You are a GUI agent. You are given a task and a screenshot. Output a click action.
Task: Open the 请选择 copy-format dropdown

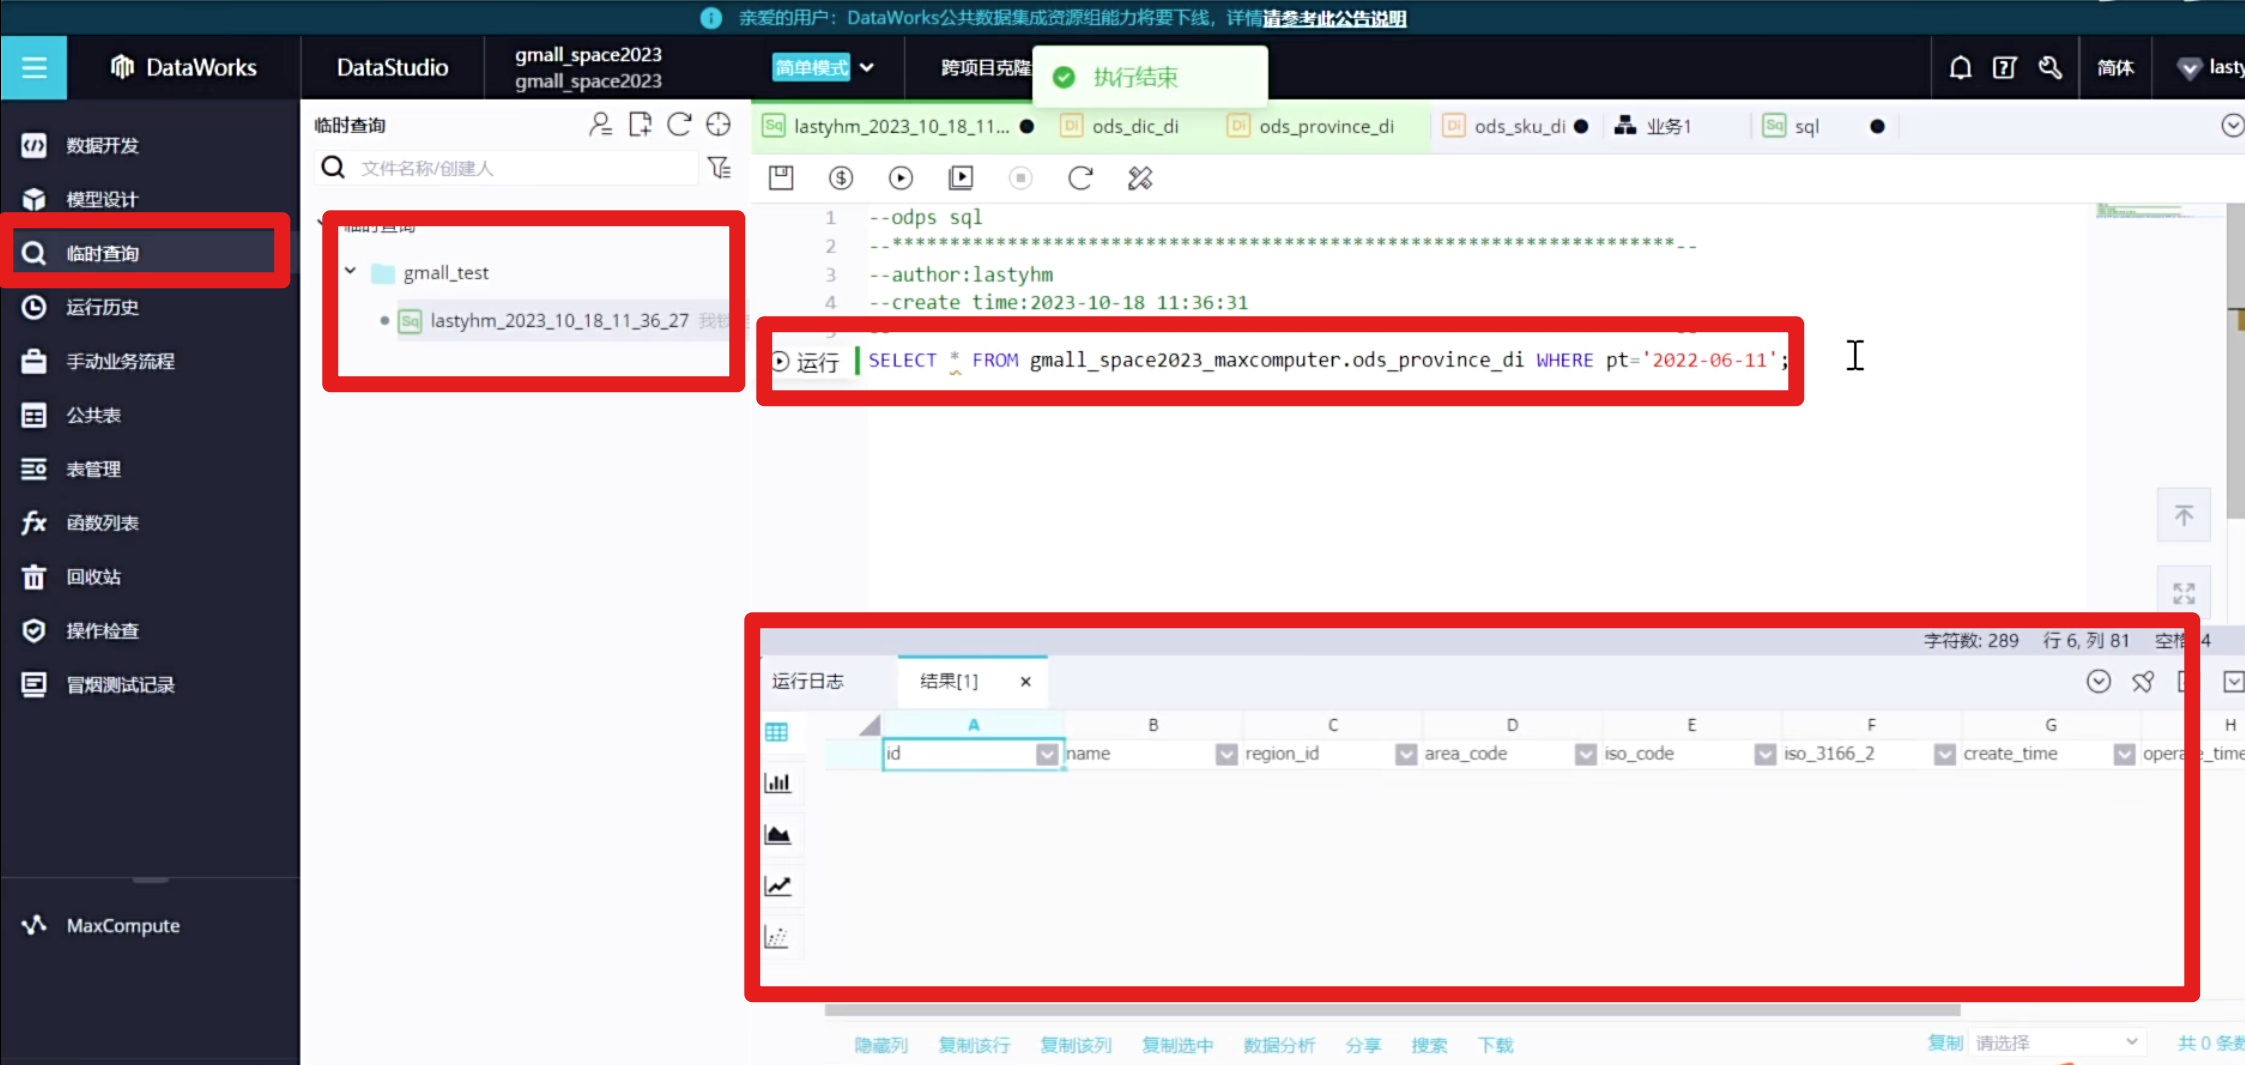tap(2058, 1043)
